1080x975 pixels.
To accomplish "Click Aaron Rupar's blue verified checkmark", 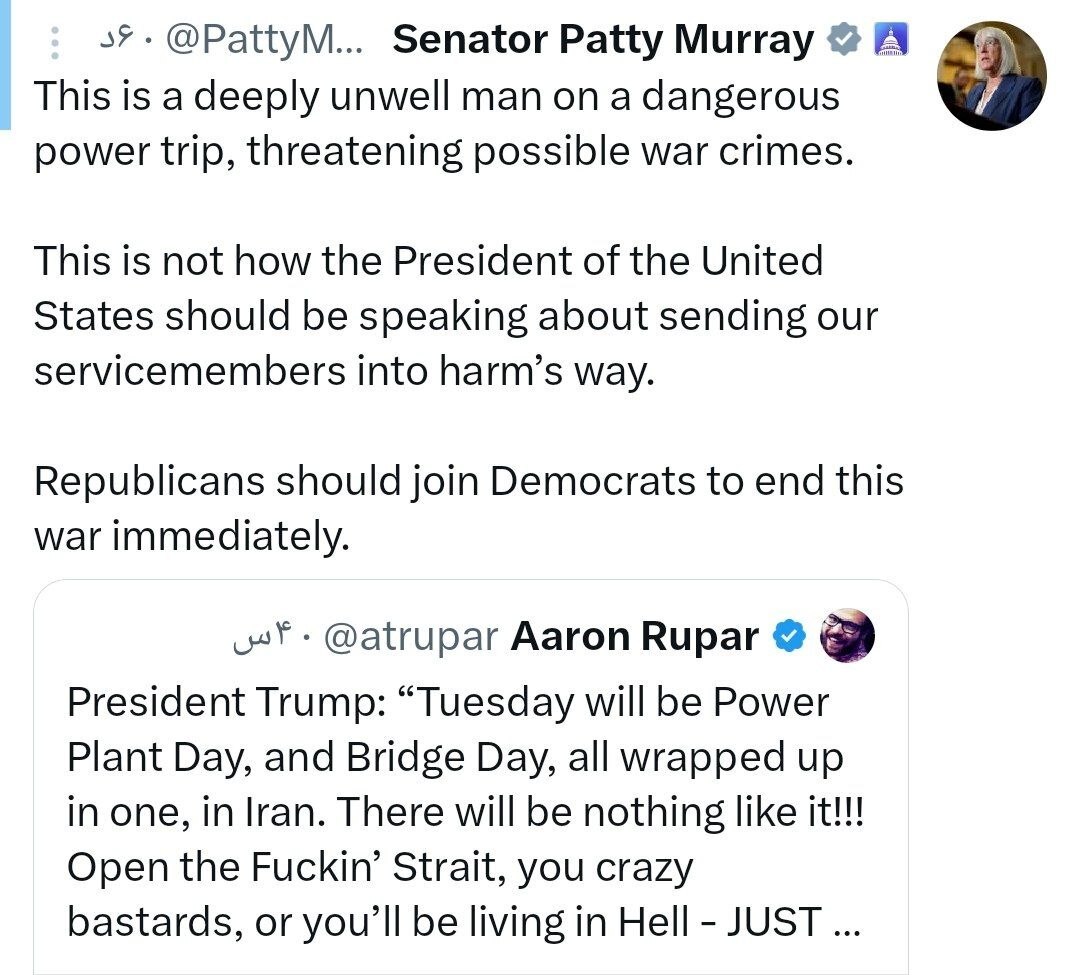I will click(x=791, y=636).
